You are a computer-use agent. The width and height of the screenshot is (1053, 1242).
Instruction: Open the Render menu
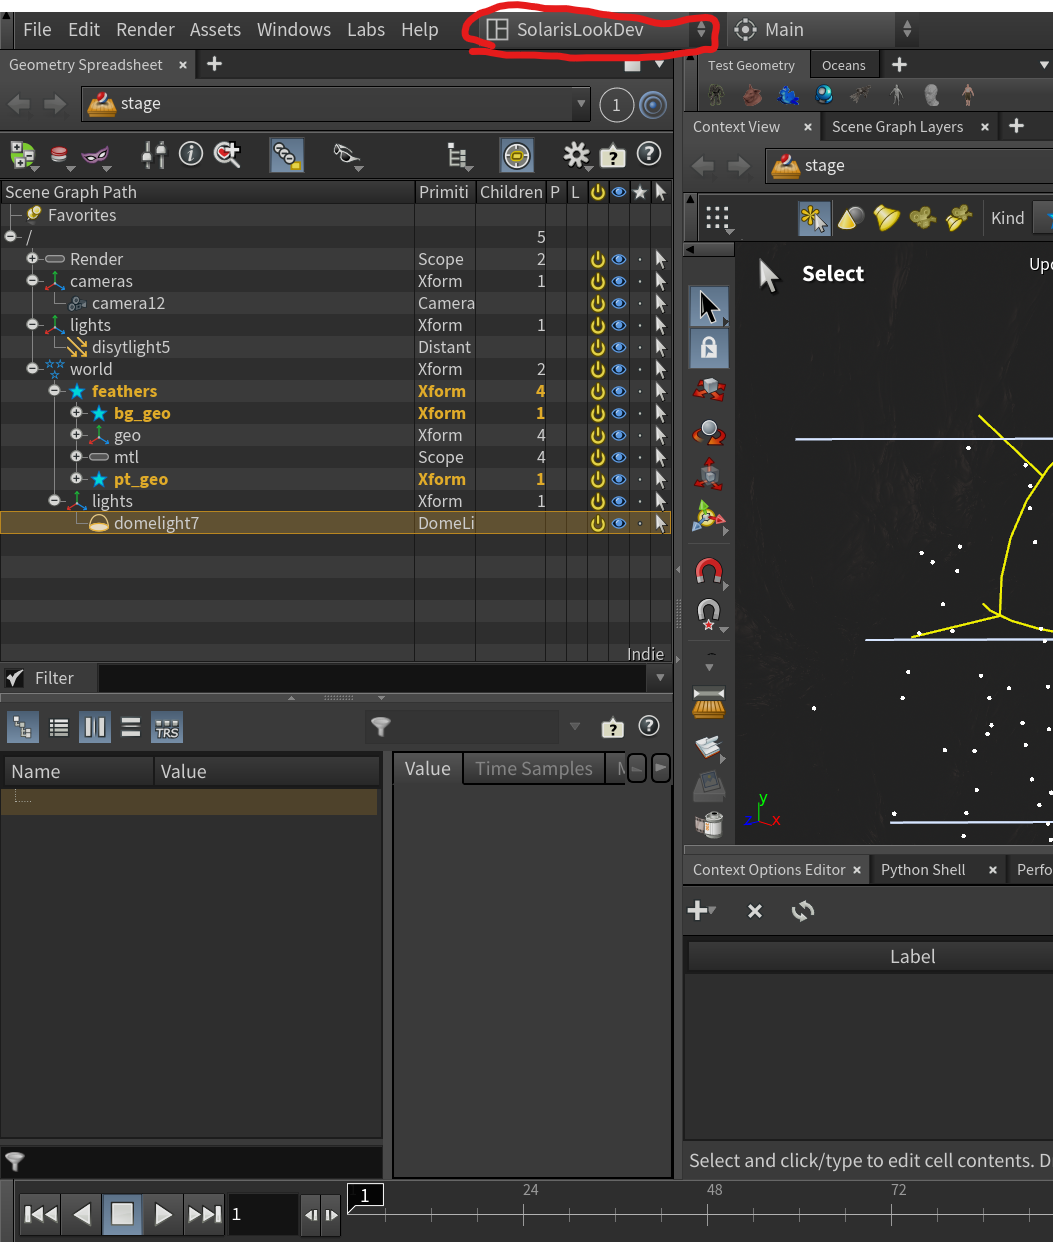pos(145,30)
